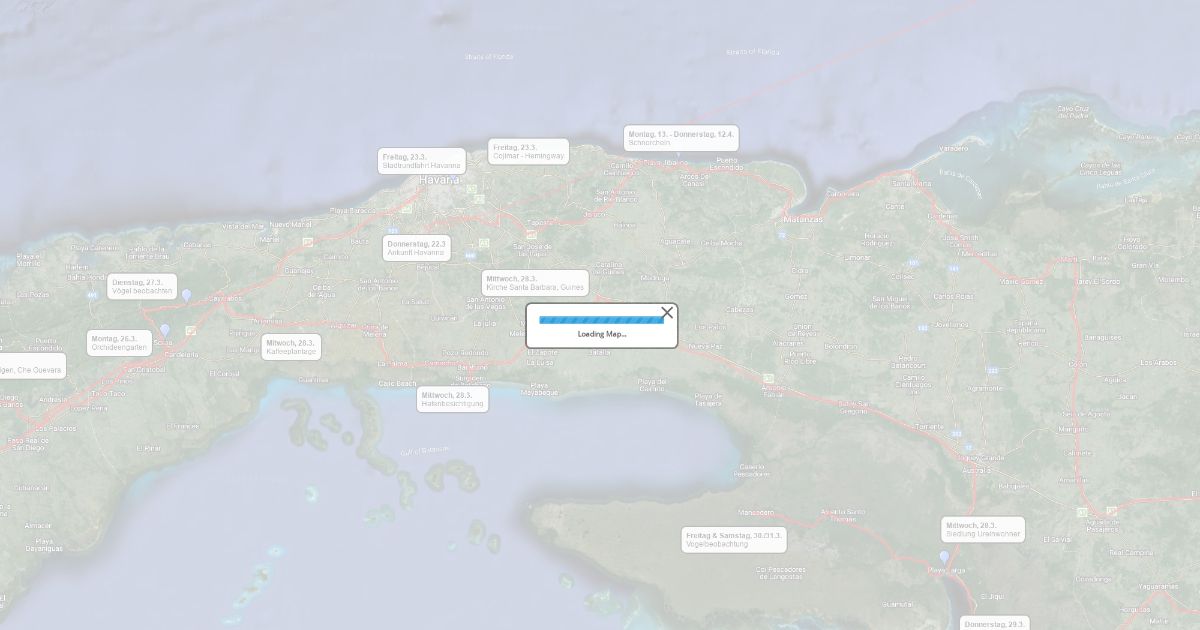Select the blue pin below Orchideengarten label
Viewport: 1200px width, 630px height.
coord(165,330)
